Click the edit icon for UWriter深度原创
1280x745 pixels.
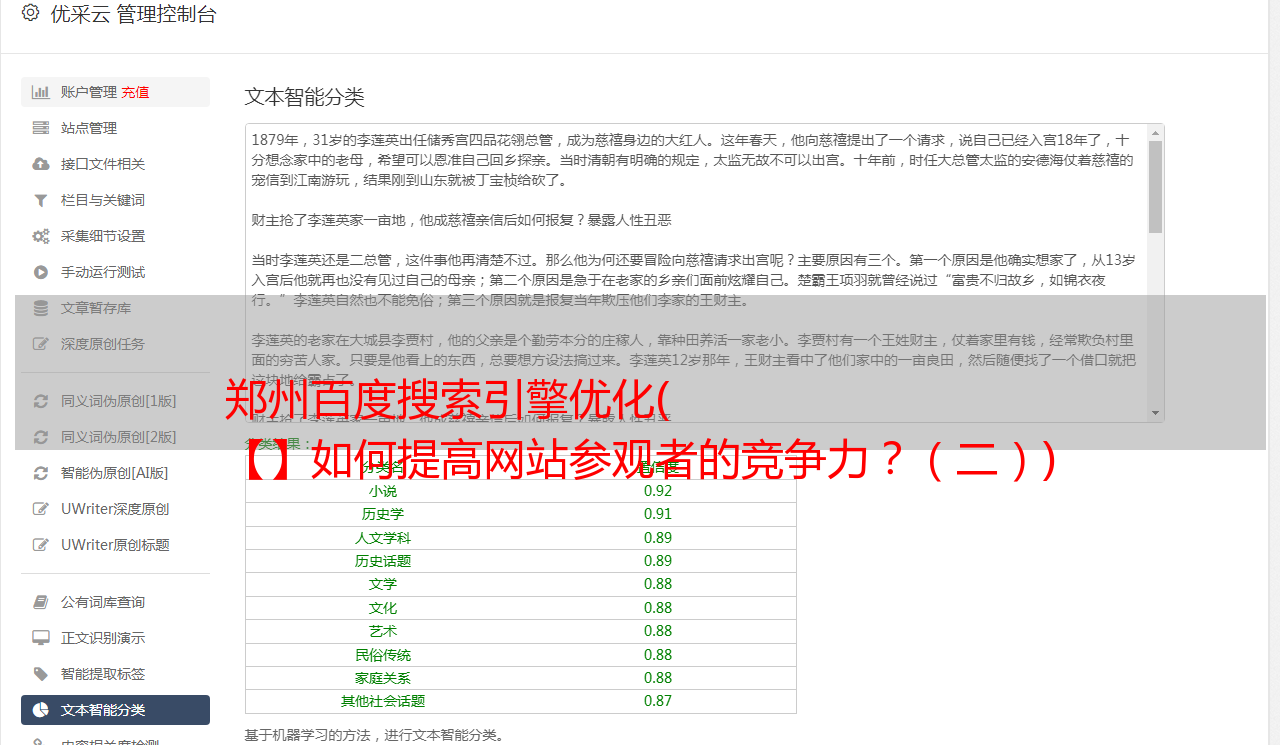(41, 509)
